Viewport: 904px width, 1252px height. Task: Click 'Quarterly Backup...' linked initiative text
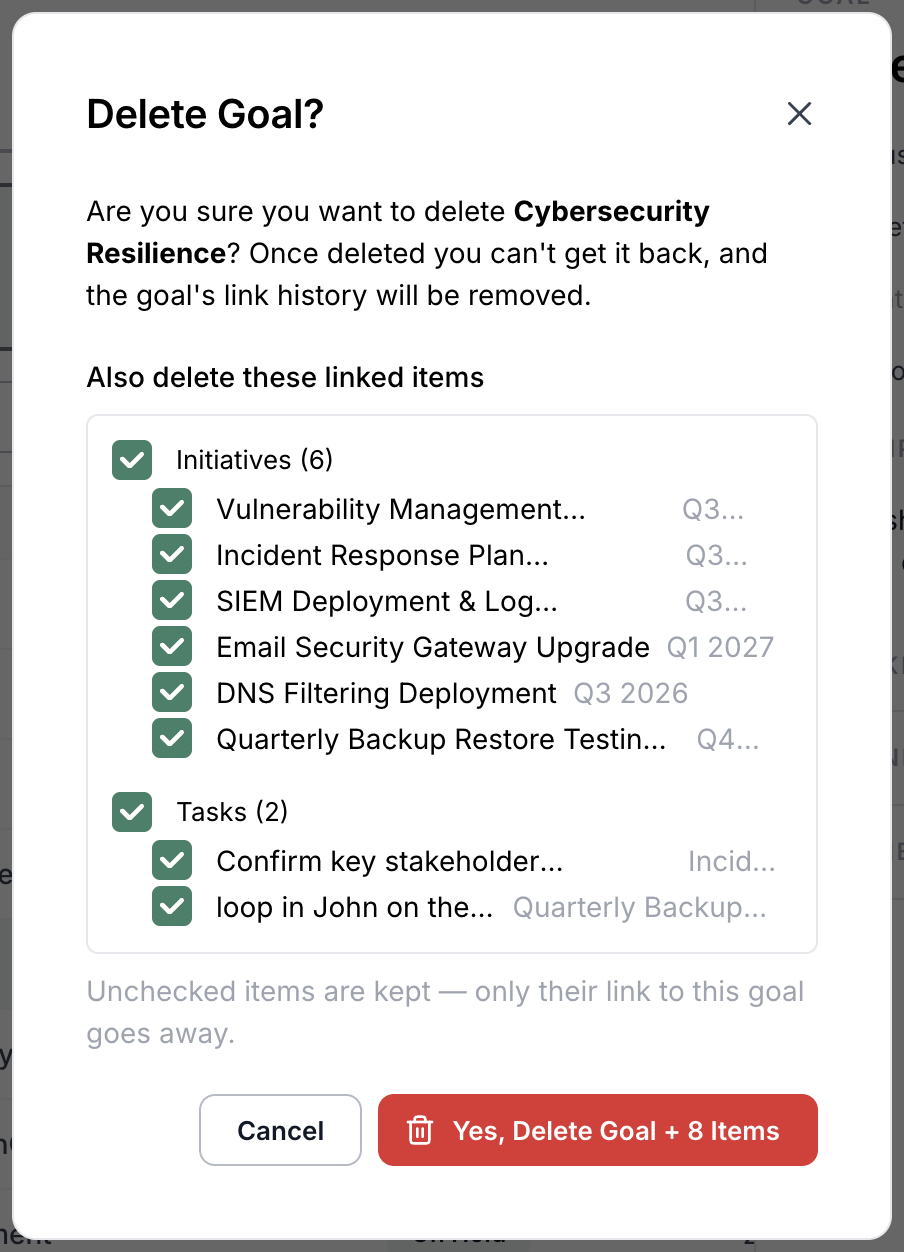(x=640, y=907)
